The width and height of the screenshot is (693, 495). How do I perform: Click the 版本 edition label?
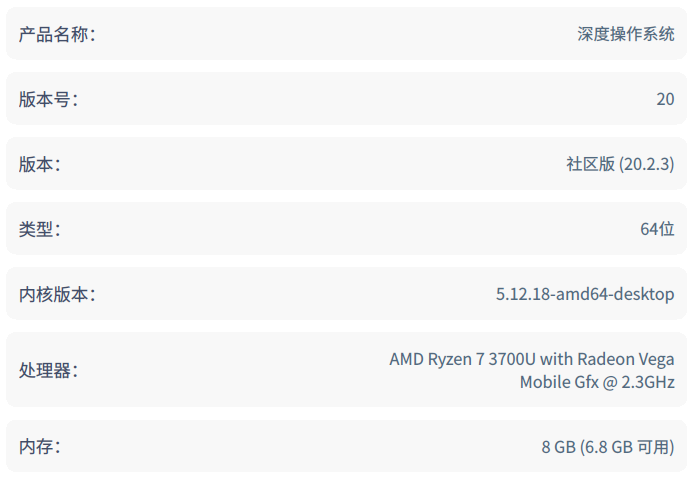pos(39,165)
